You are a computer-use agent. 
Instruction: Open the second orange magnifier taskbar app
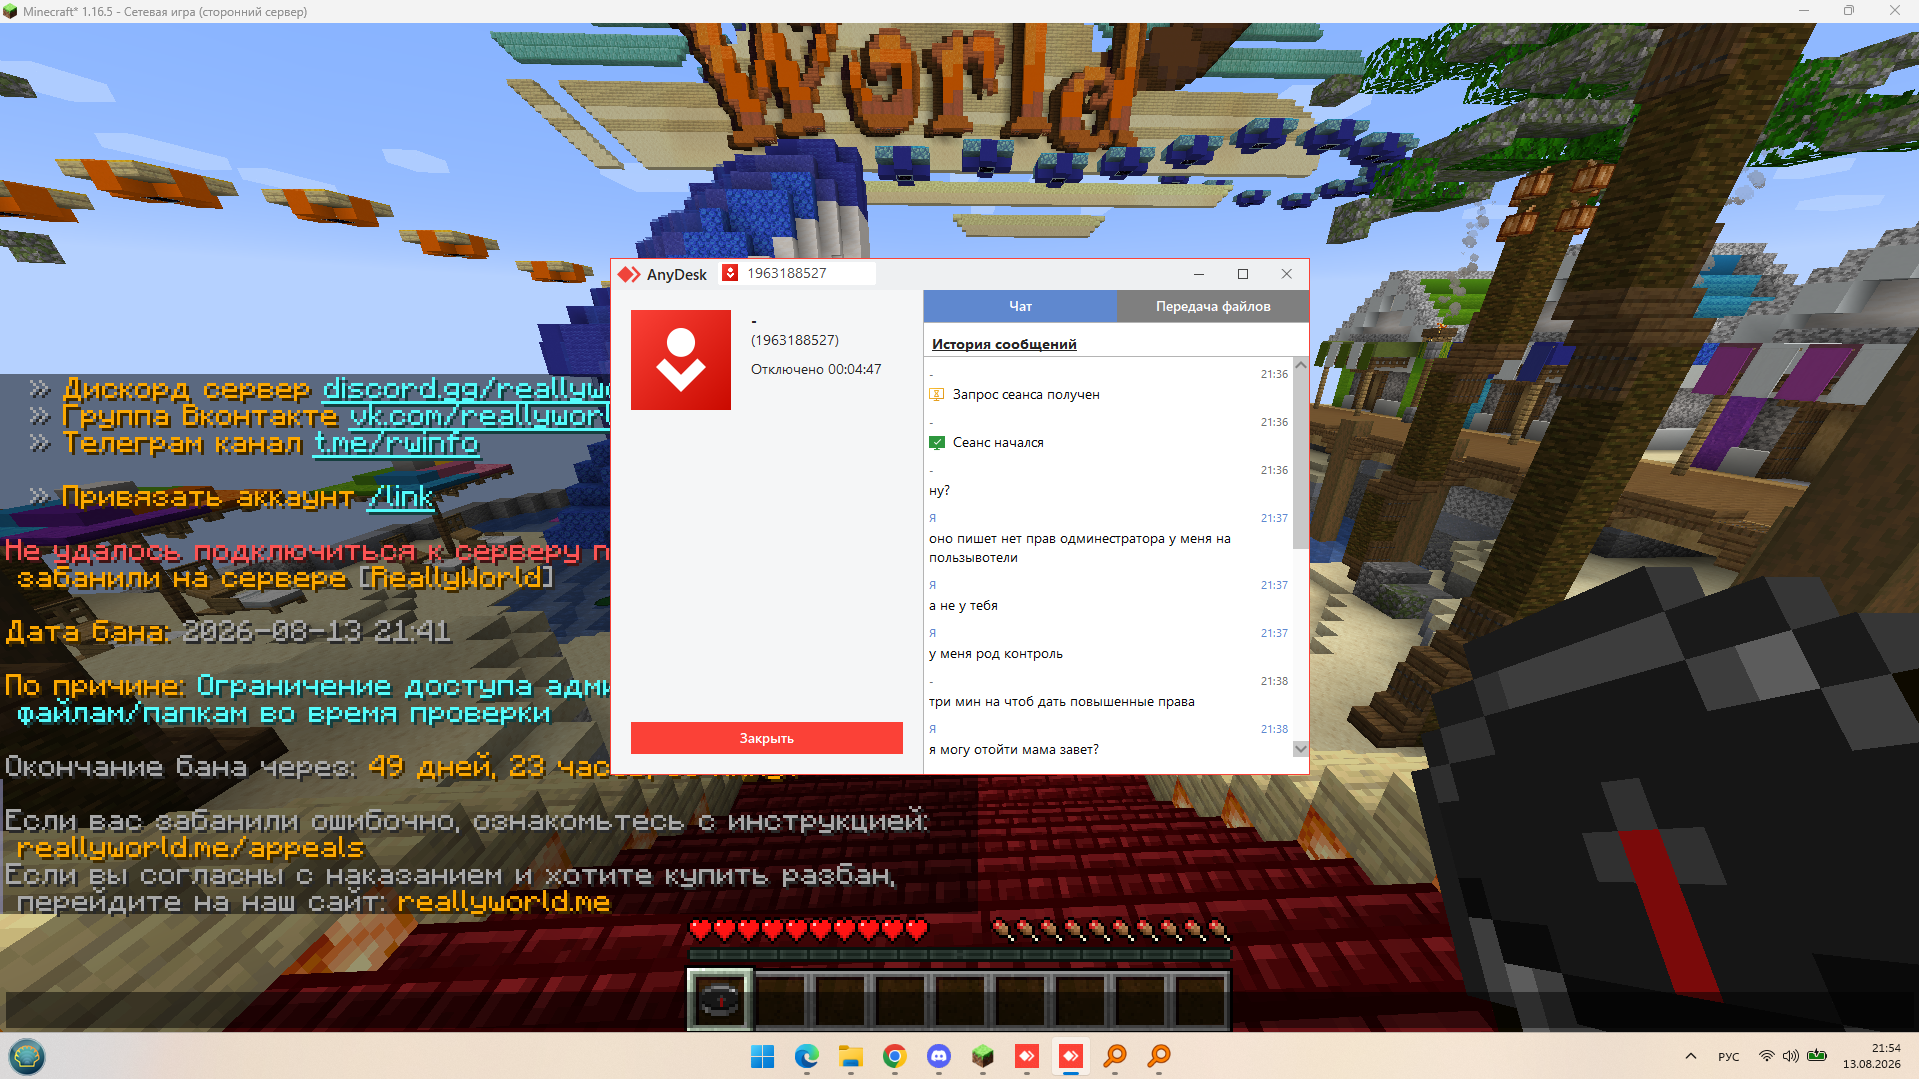point(1158,1056)
